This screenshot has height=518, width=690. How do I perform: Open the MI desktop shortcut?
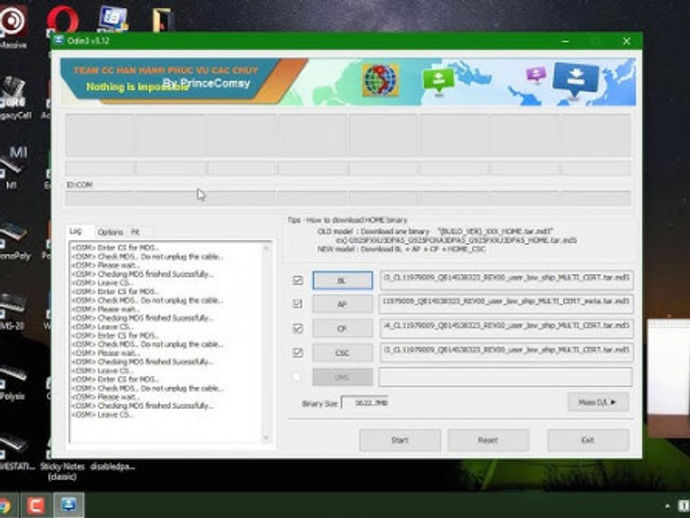[x=13, y=167]
